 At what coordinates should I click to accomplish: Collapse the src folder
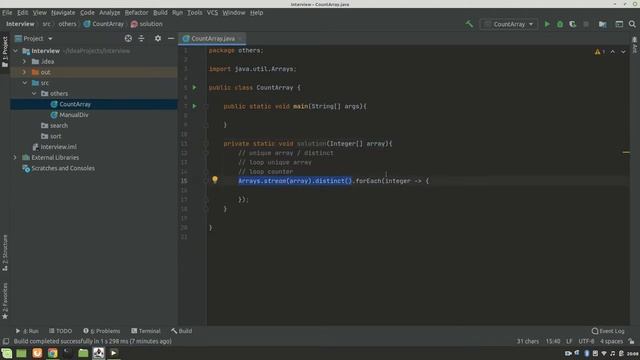tap(24, 83)
